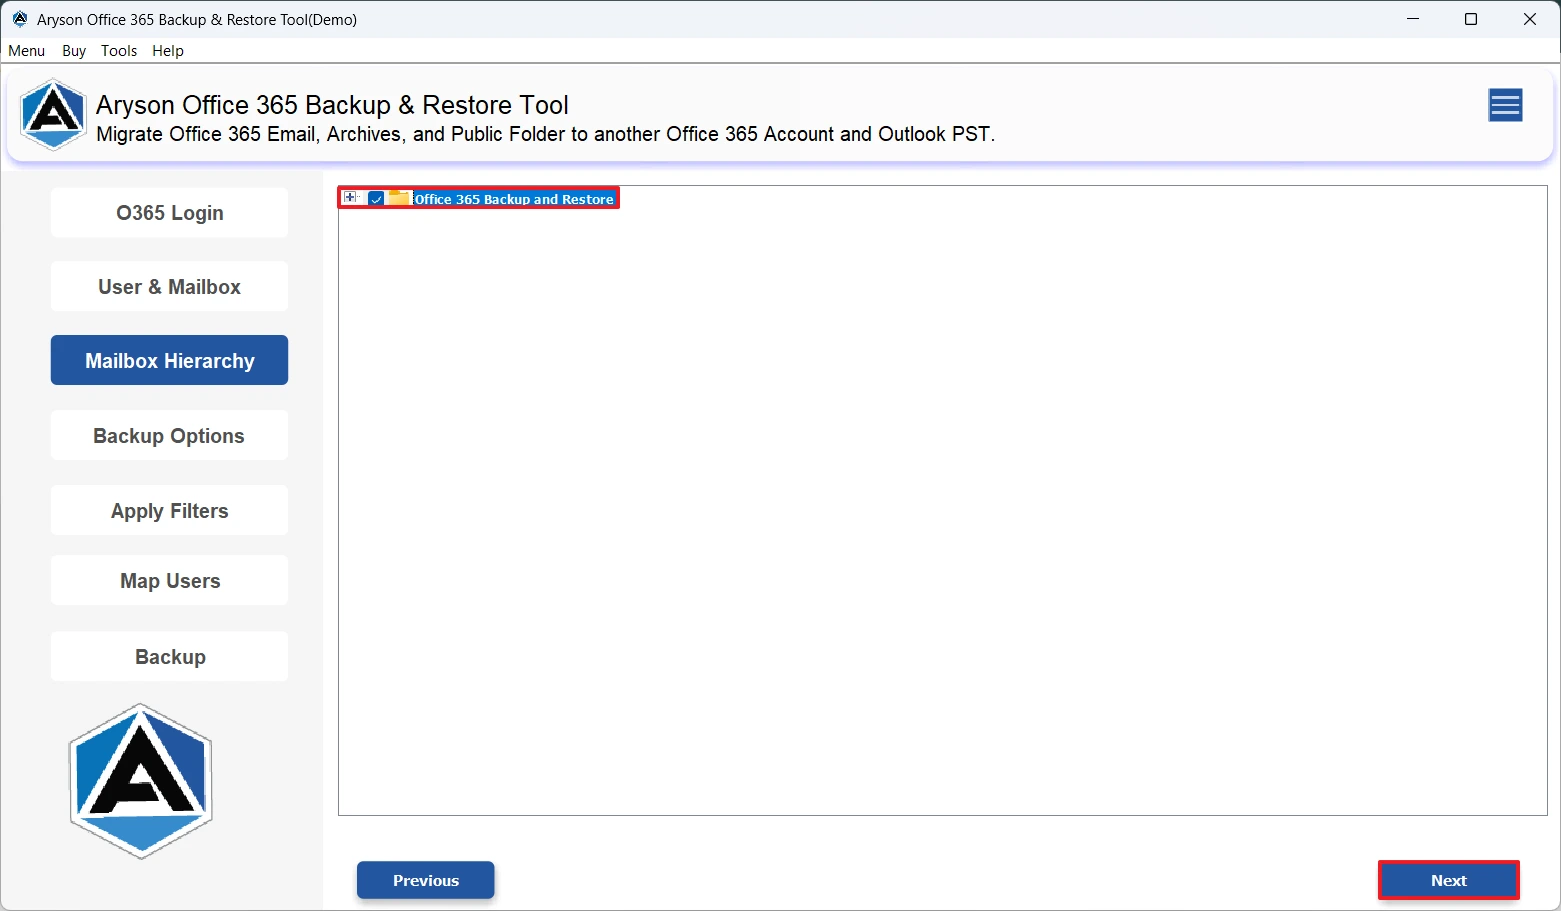Click the folder icon of the Office 365 Backup and Restore node
Viewport: 1561px width, 911px height.
(x=399, y=198)
